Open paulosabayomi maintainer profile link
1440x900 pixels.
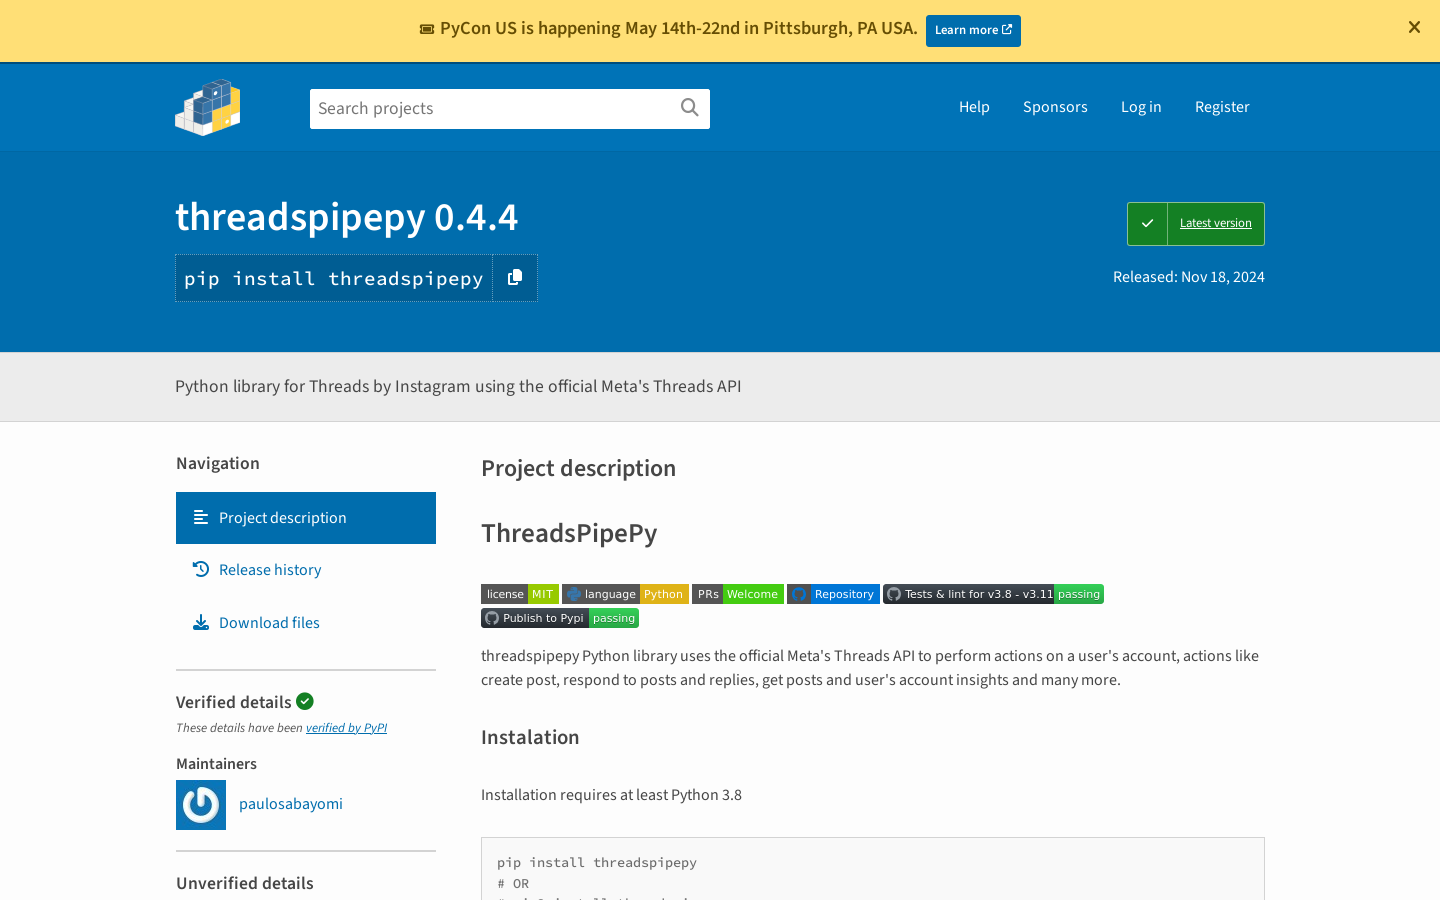291,804
